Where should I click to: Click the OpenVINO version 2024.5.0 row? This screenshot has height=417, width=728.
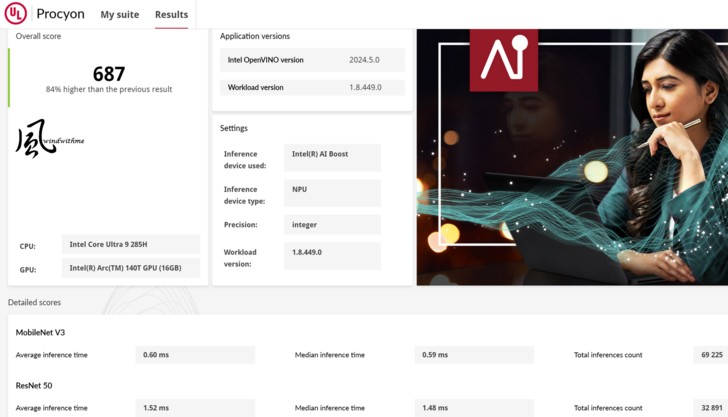(x=312, y=60)
